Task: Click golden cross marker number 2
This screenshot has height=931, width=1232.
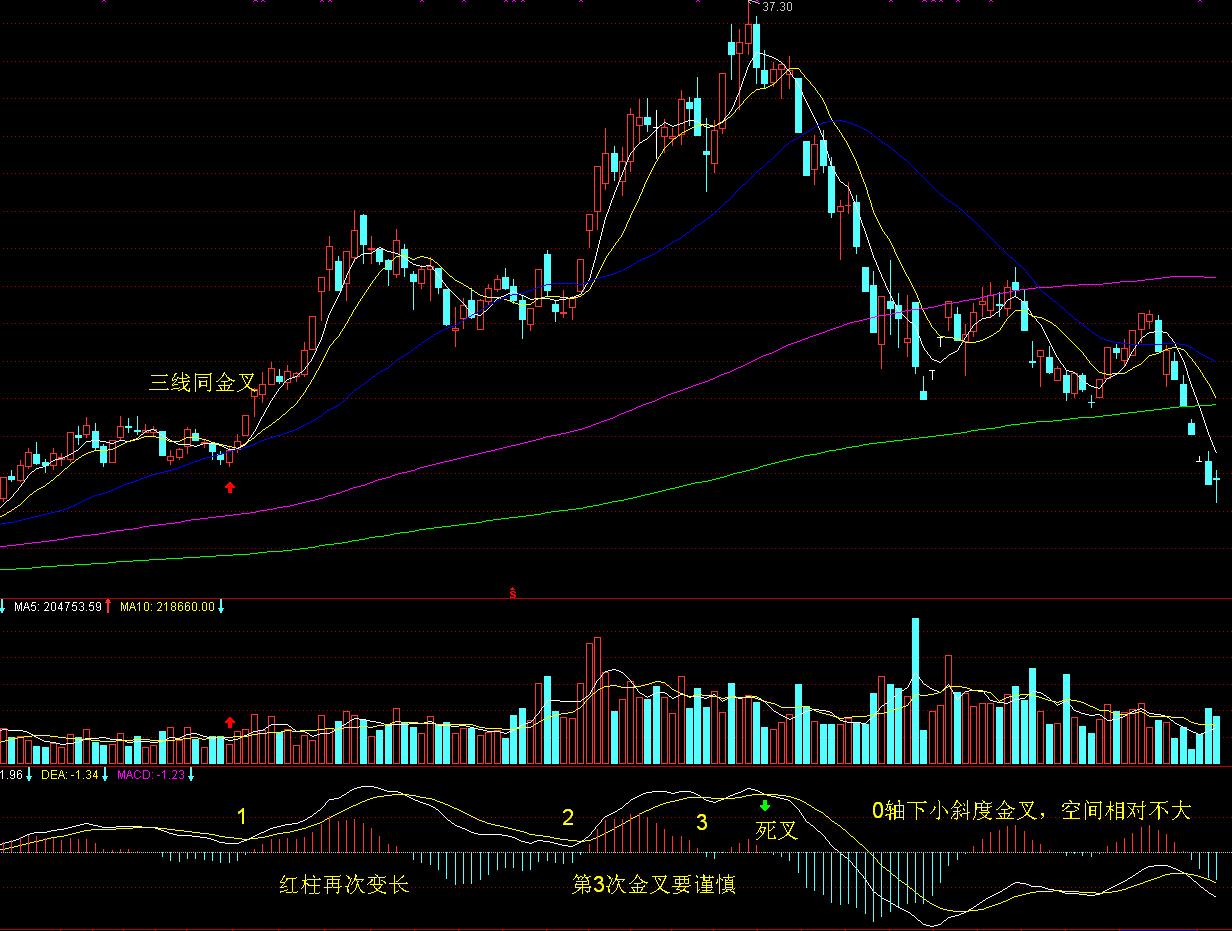Action: pos(568,818)
